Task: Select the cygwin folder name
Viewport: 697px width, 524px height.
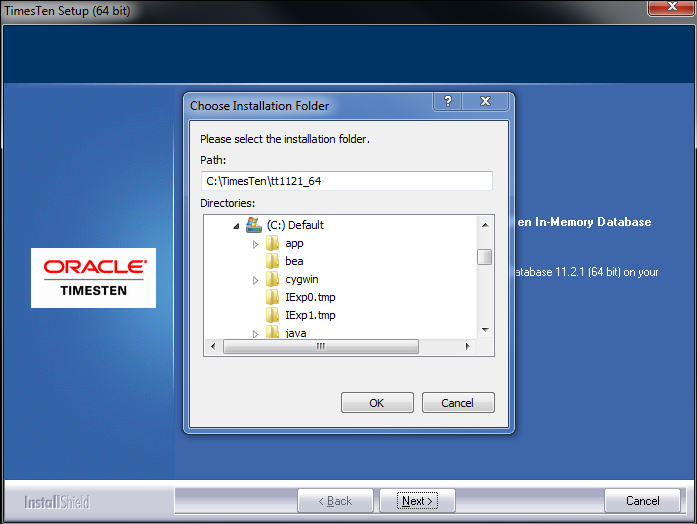Action: tap(302, 280)
